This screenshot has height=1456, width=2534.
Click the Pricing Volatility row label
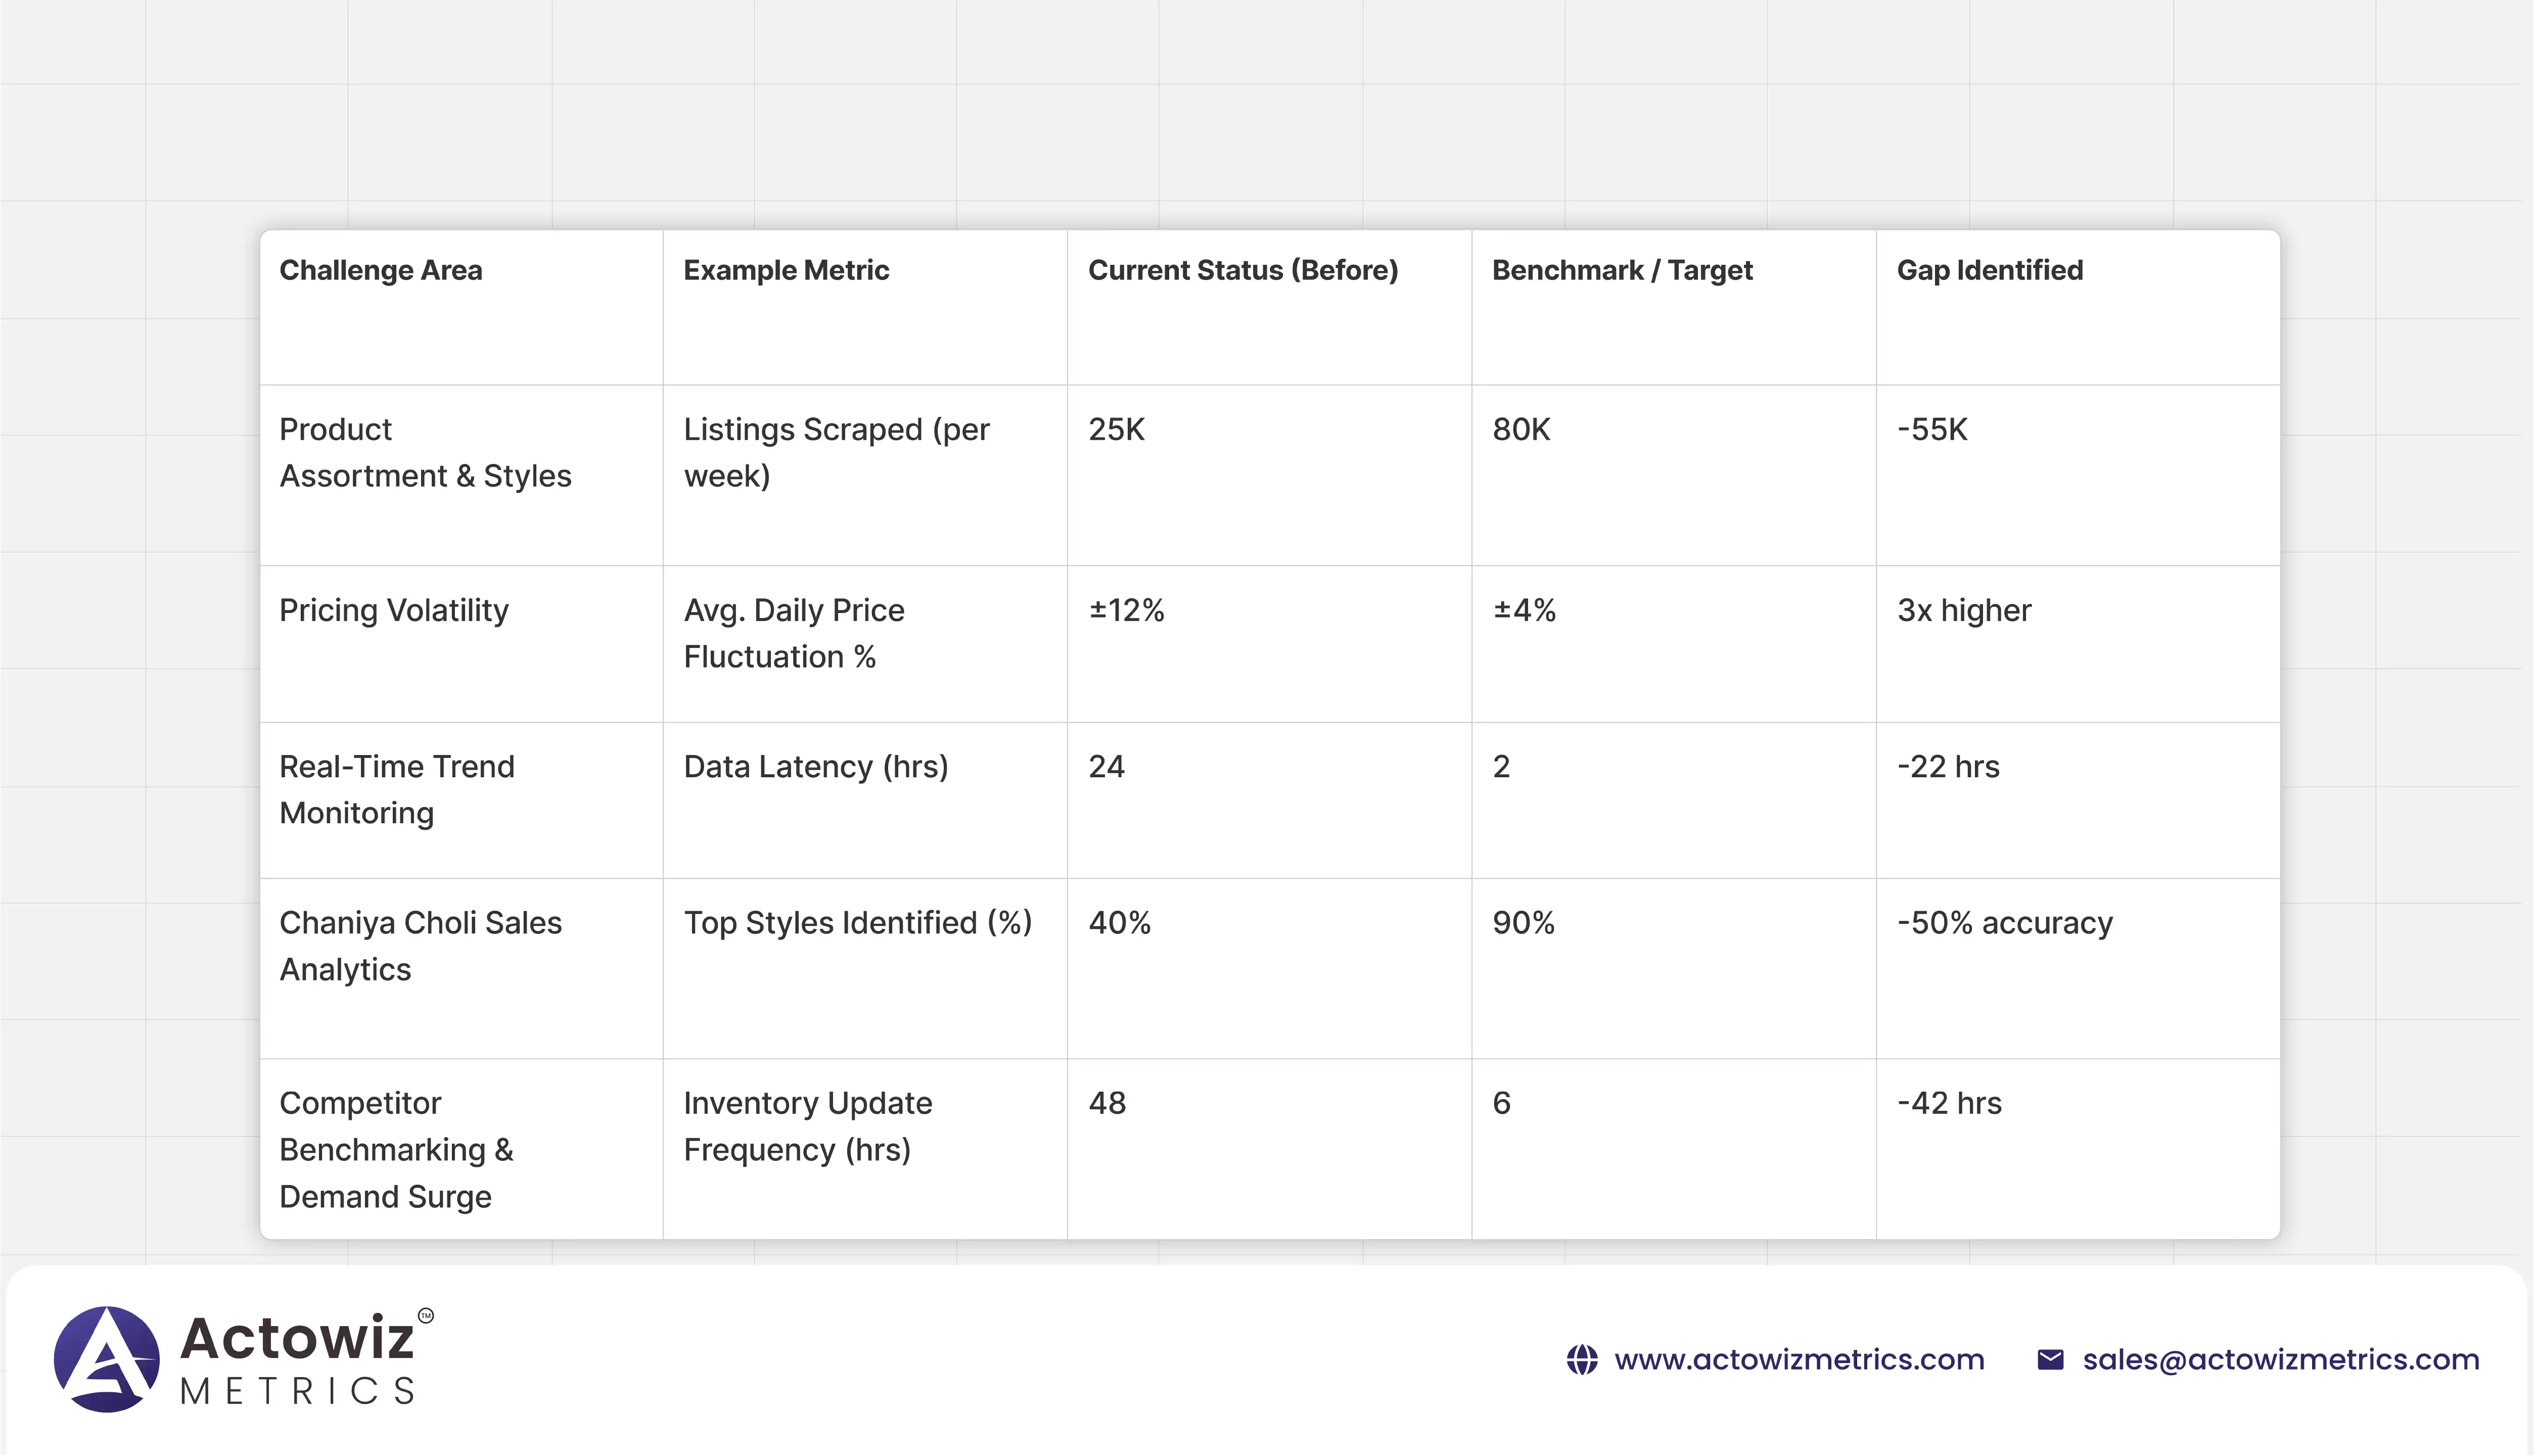pyautogui.click(x=393, y=610)
